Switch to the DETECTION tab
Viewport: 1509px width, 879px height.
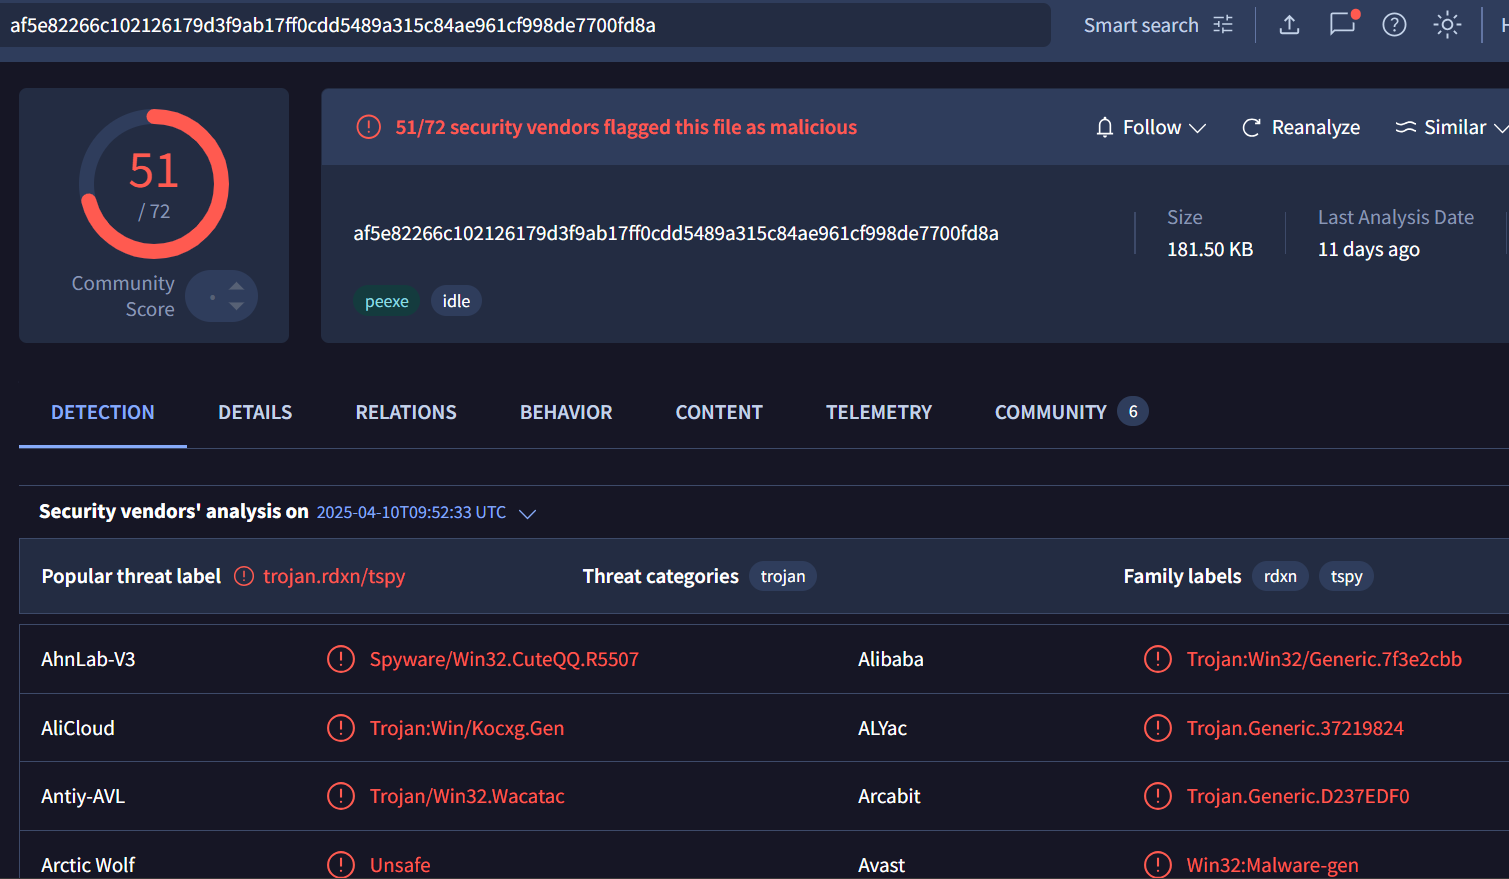103,412
